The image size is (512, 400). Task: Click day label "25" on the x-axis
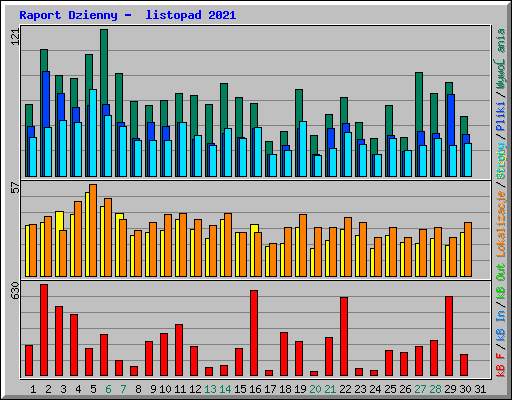coord(390,389)
